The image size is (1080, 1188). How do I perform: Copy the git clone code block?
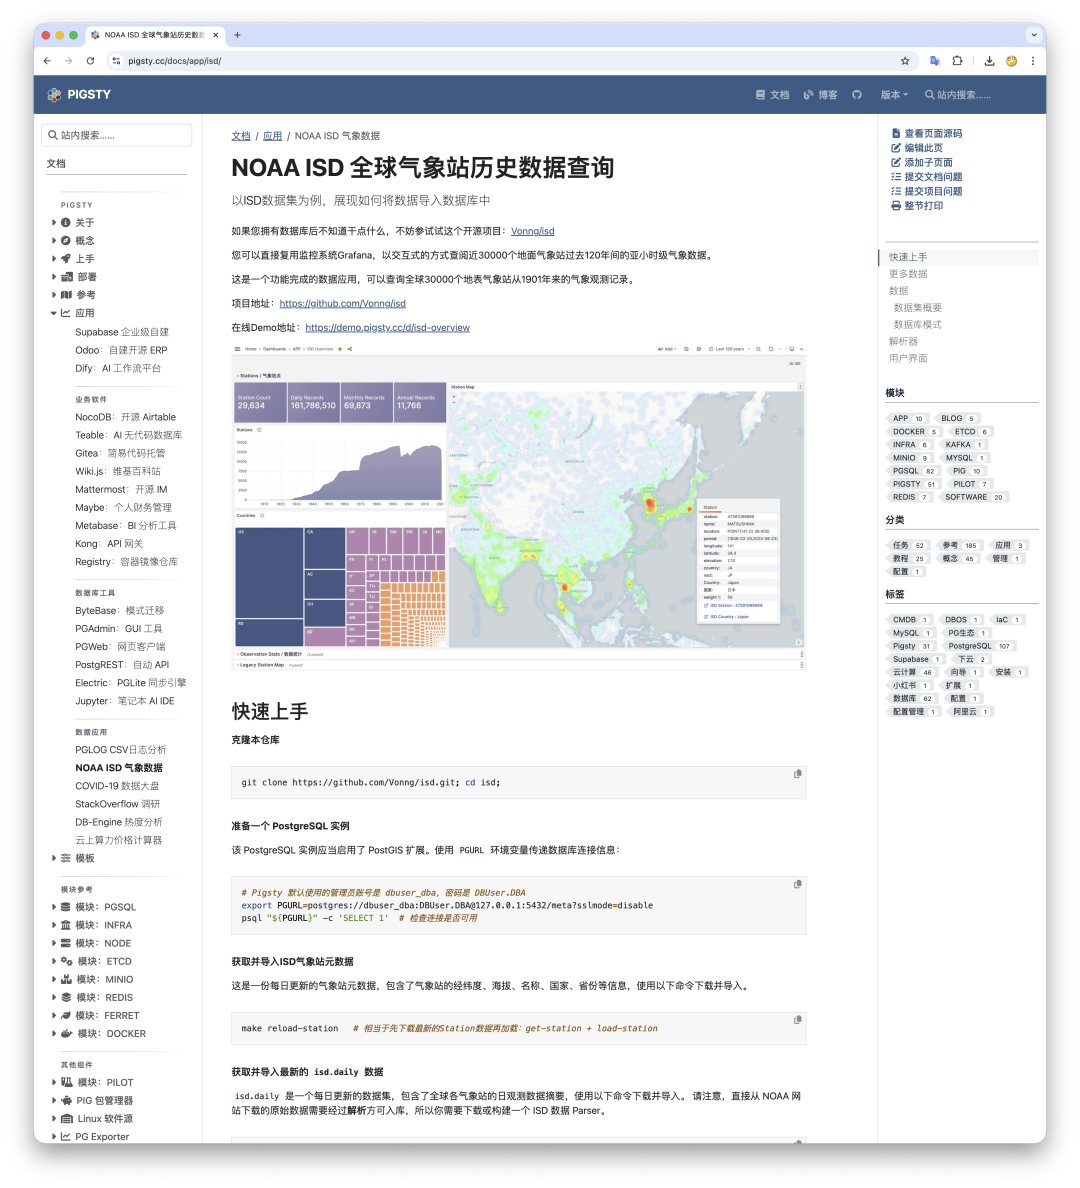(x=797, y=774)
